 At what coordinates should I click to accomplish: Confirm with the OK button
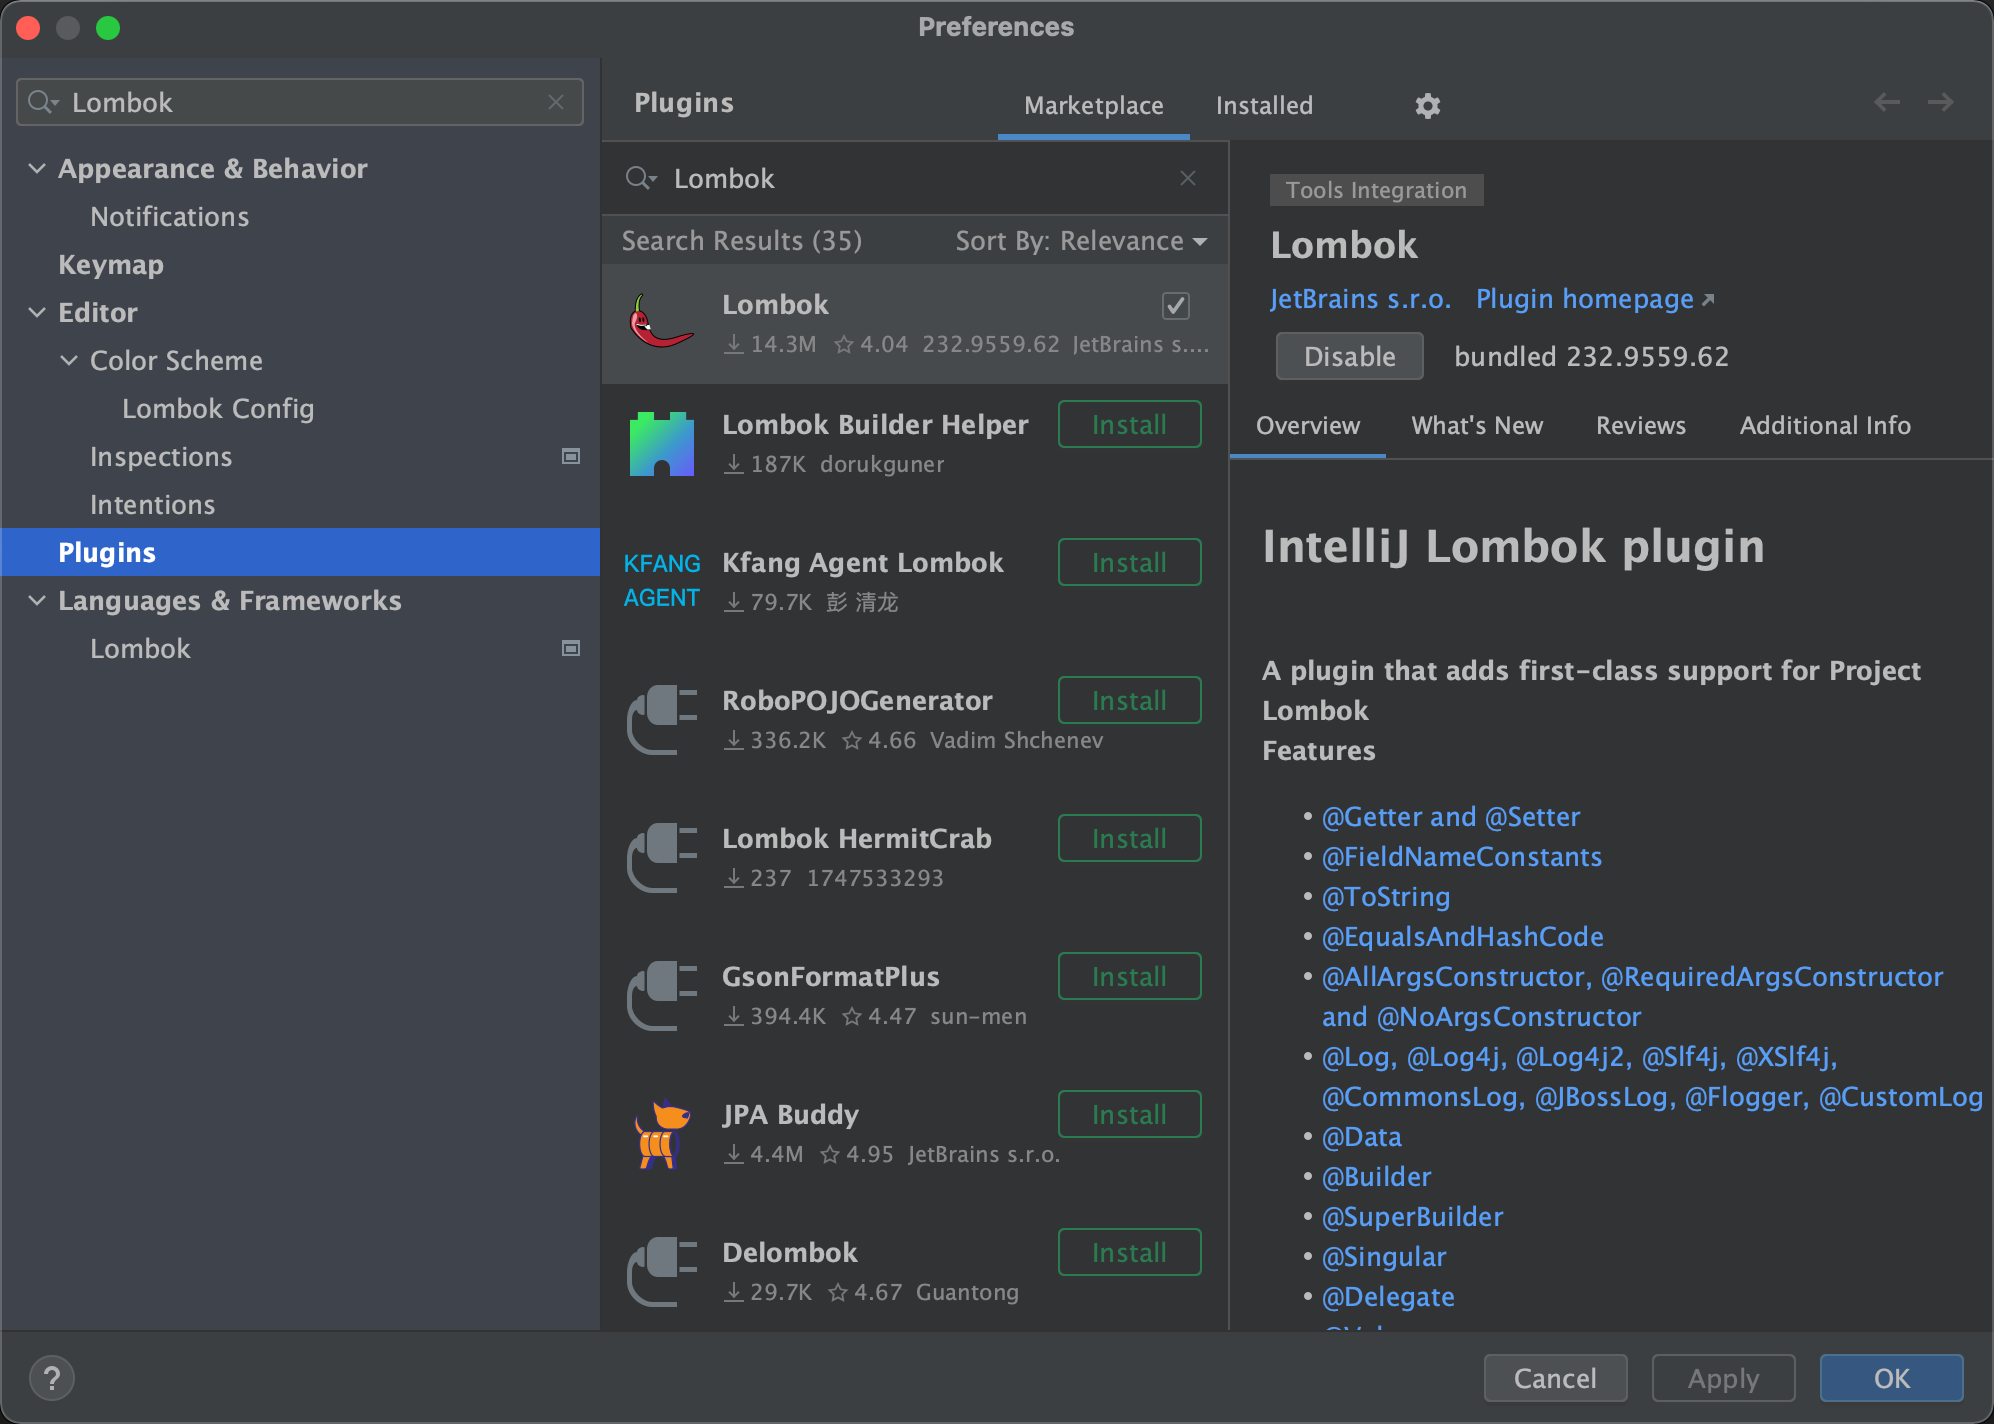(1891, 1378)
